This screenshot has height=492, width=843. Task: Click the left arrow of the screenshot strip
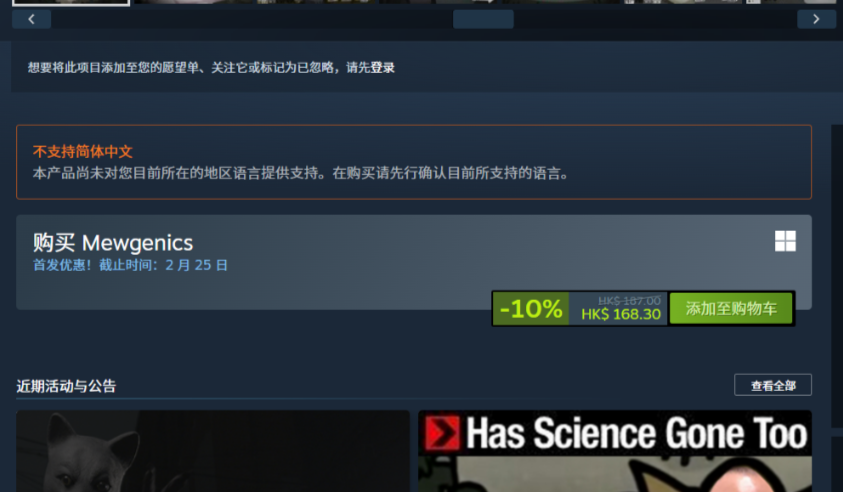tap(31, 19)
